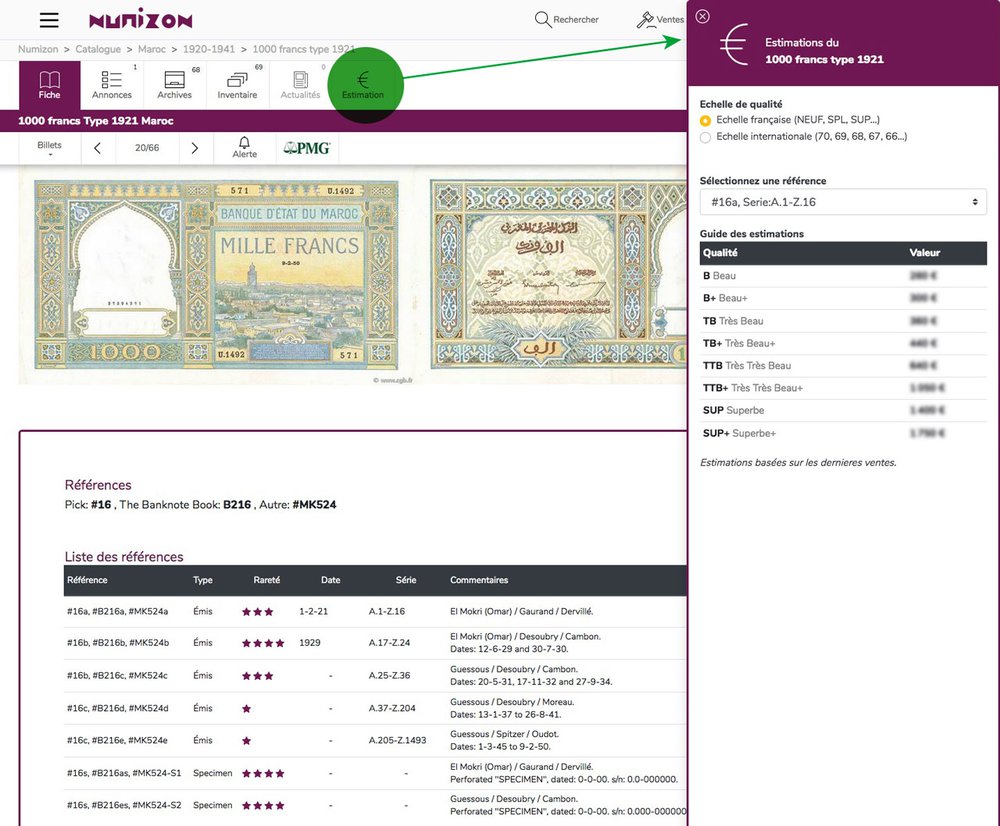Click specimen row #16s, #B216es
The image size is (1000, 826).
pos(376,805)
